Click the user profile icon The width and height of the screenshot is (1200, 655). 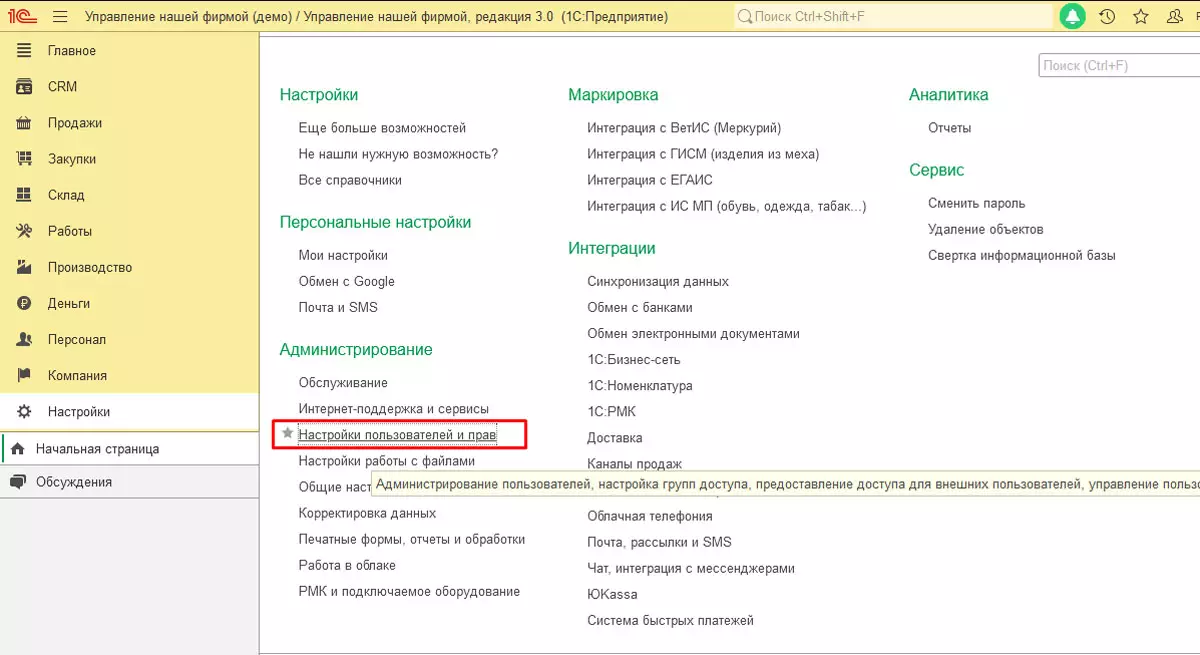(1175, 17)
